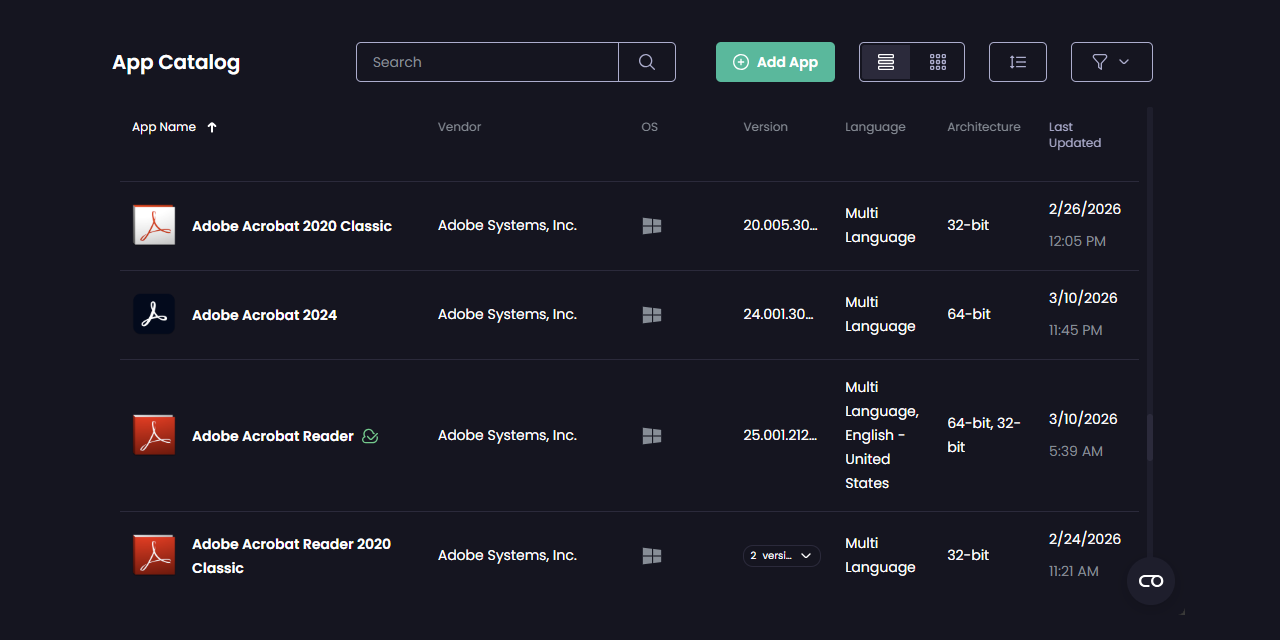1280x640 pixels.
Task: Switch to grid view layout
Action: (937, 62)
